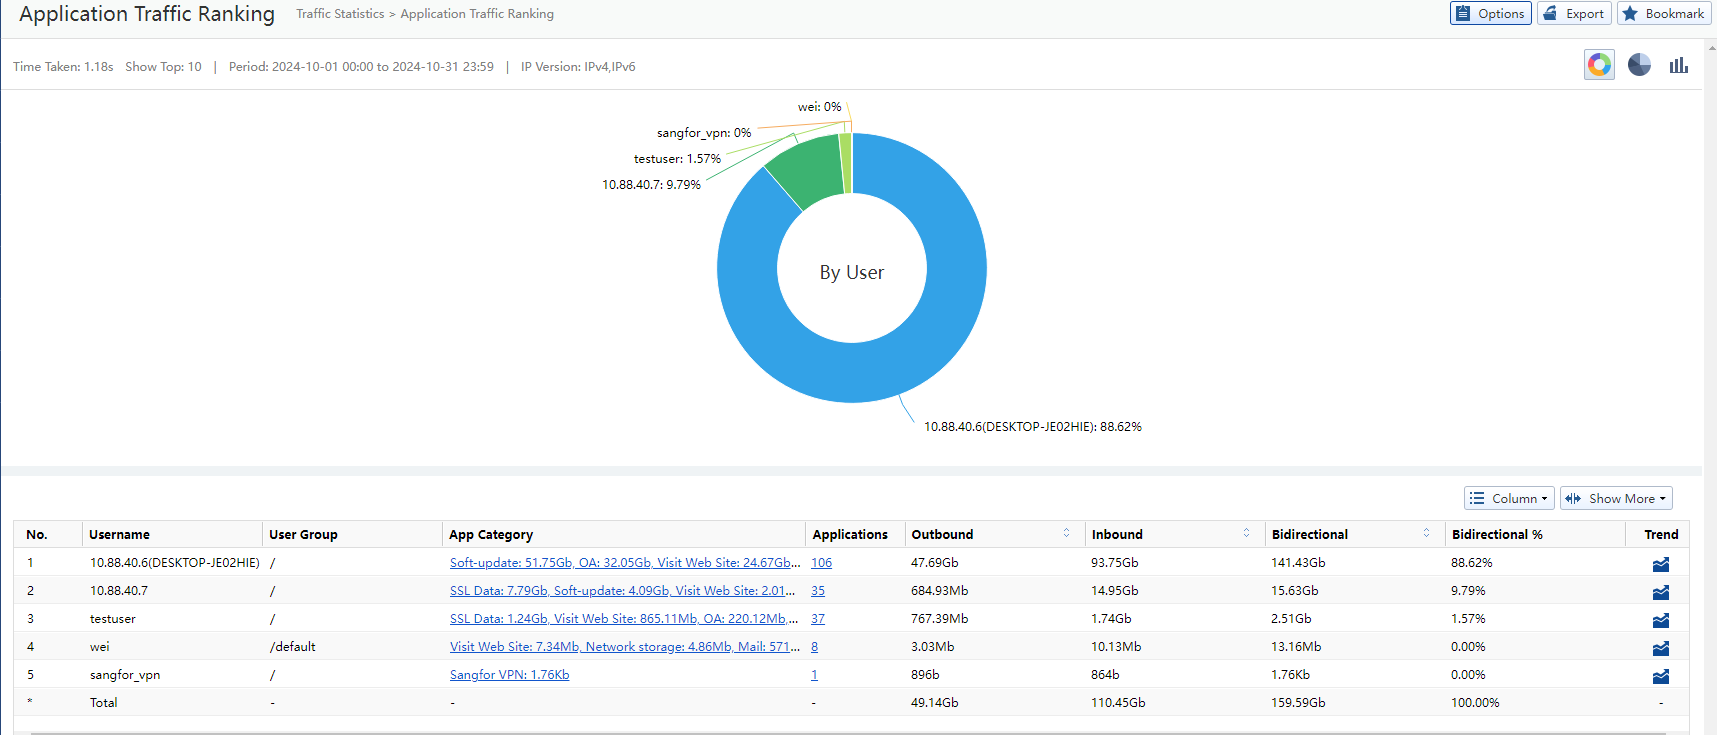Viewport: 1717px width, 735px height.
Task: Switch to bar chart view
Action: click(1678, 65)
